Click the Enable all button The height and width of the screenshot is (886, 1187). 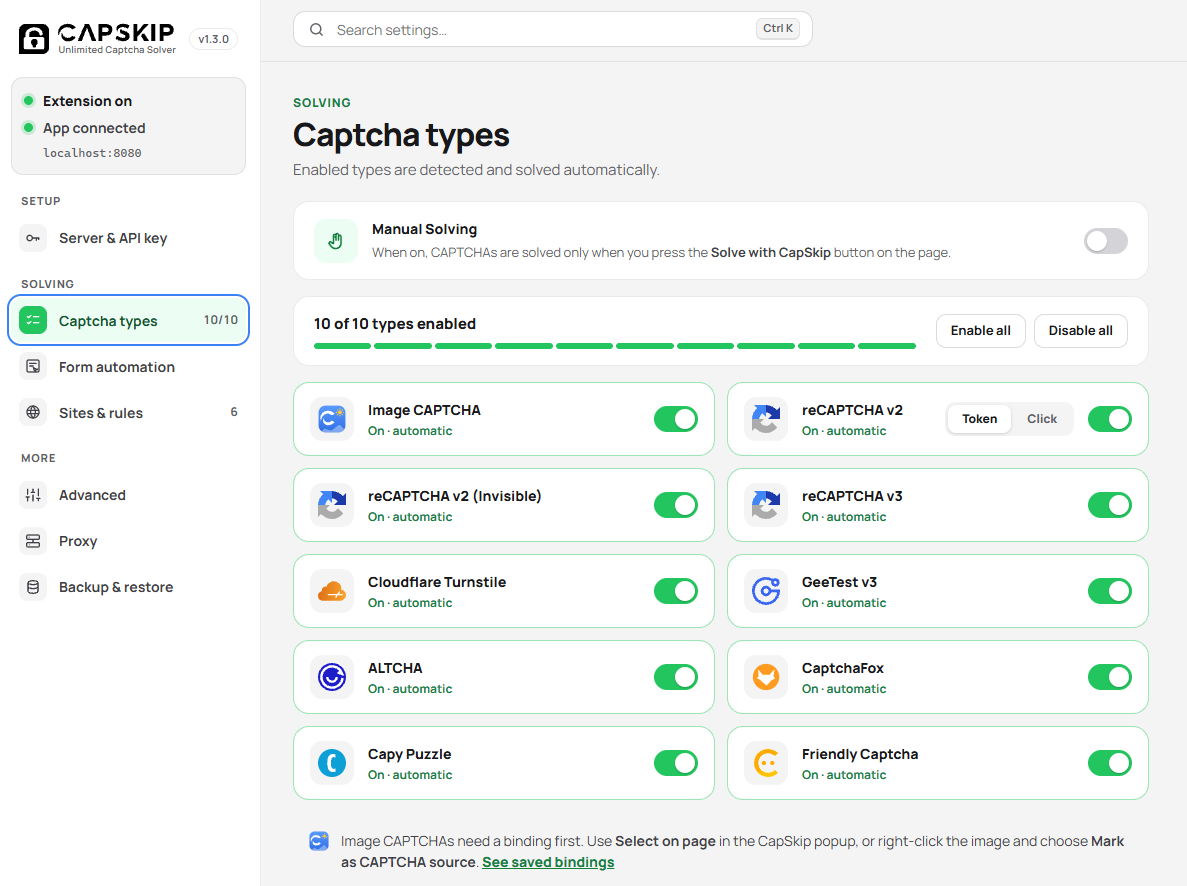[x=980, y=331]
